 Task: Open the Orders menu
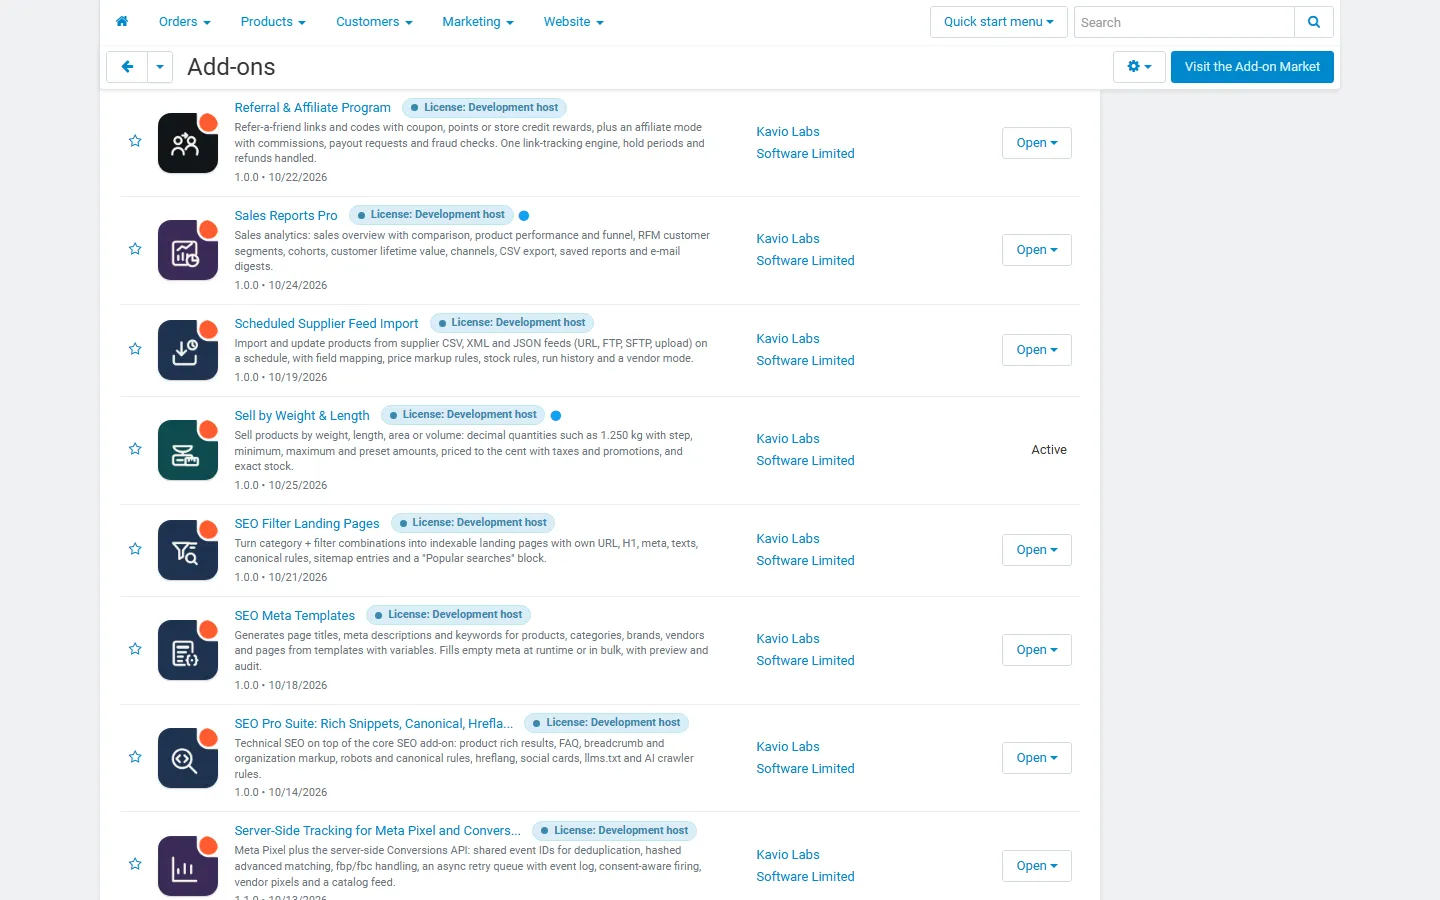pos(185,22)
